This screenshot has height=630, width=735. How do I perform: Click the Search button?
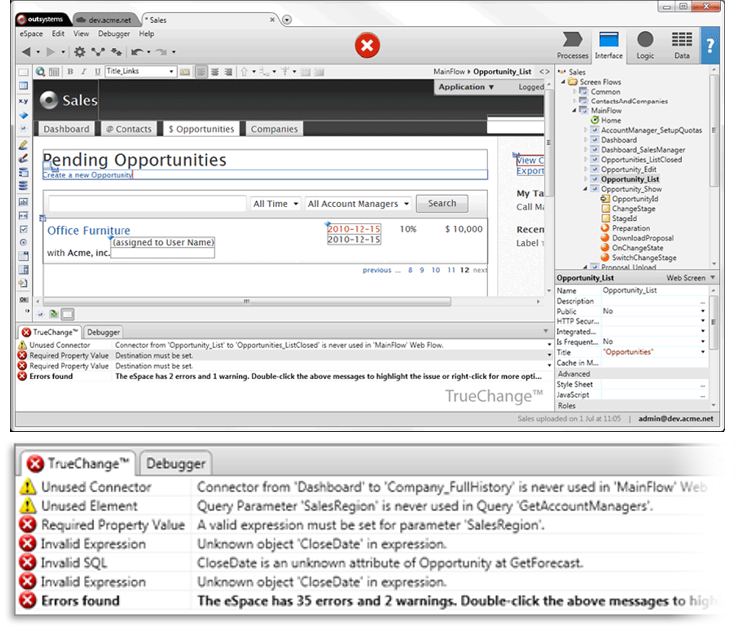(x=442, y=203)
